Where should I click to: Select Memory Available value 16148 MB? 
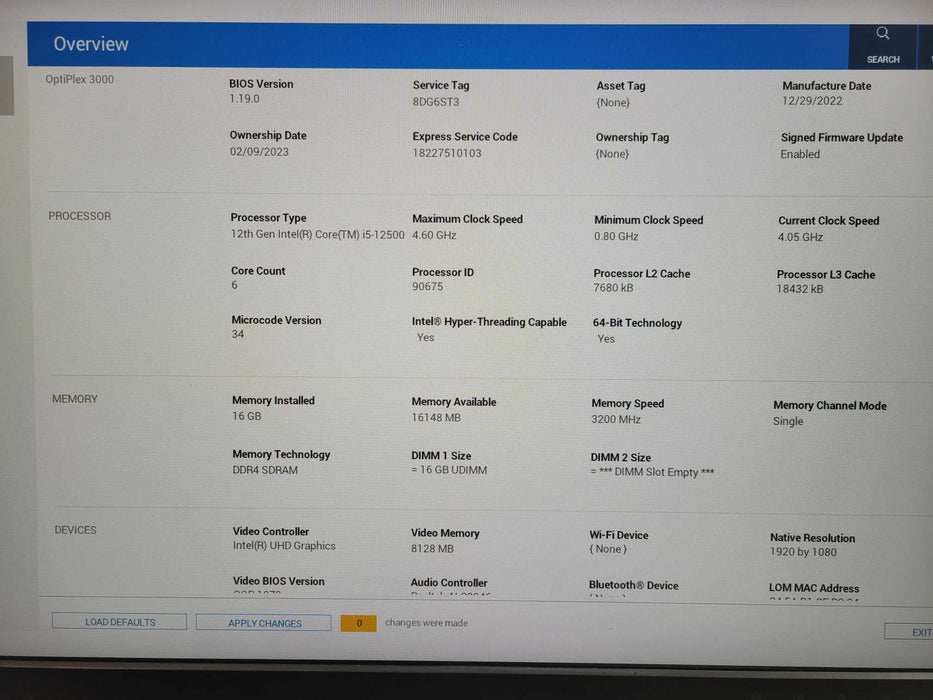[x=436, y=418]
